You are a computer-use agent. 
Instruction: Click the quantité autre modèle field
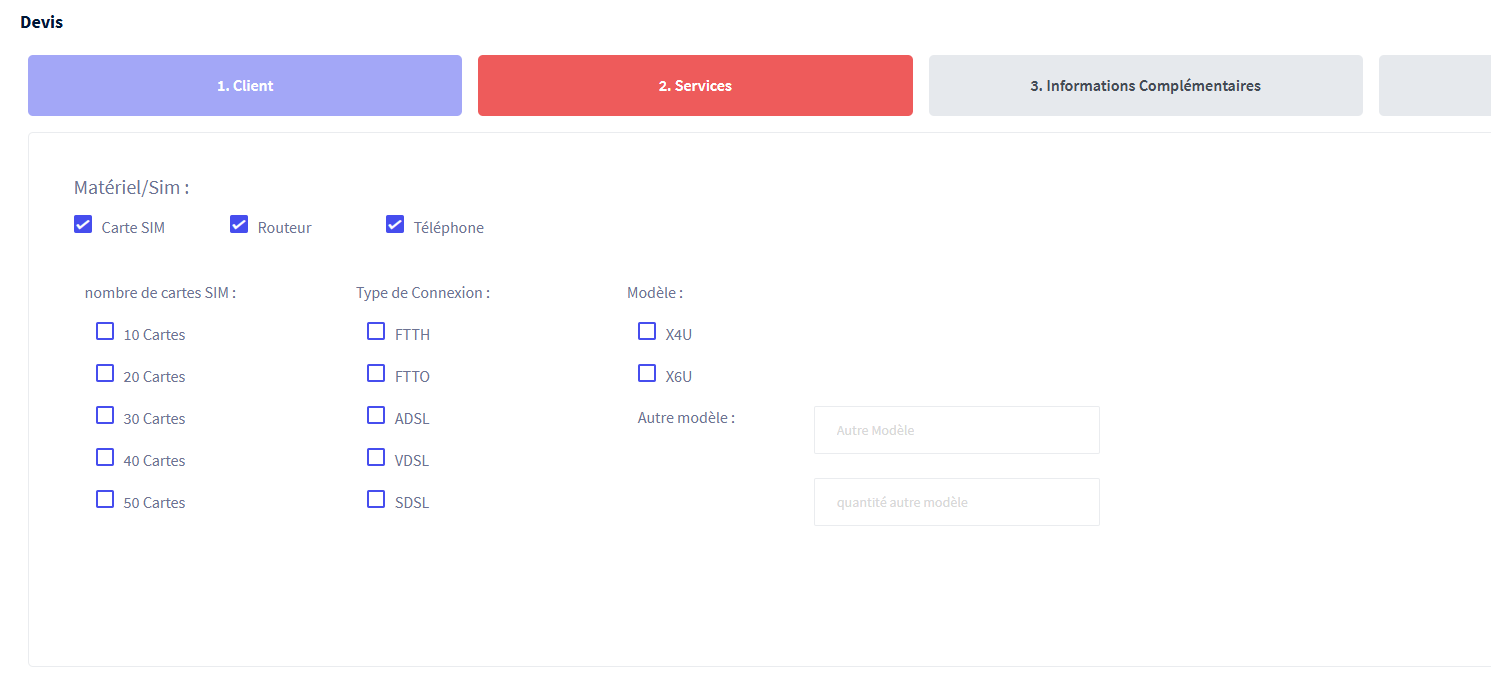[957, 502]
